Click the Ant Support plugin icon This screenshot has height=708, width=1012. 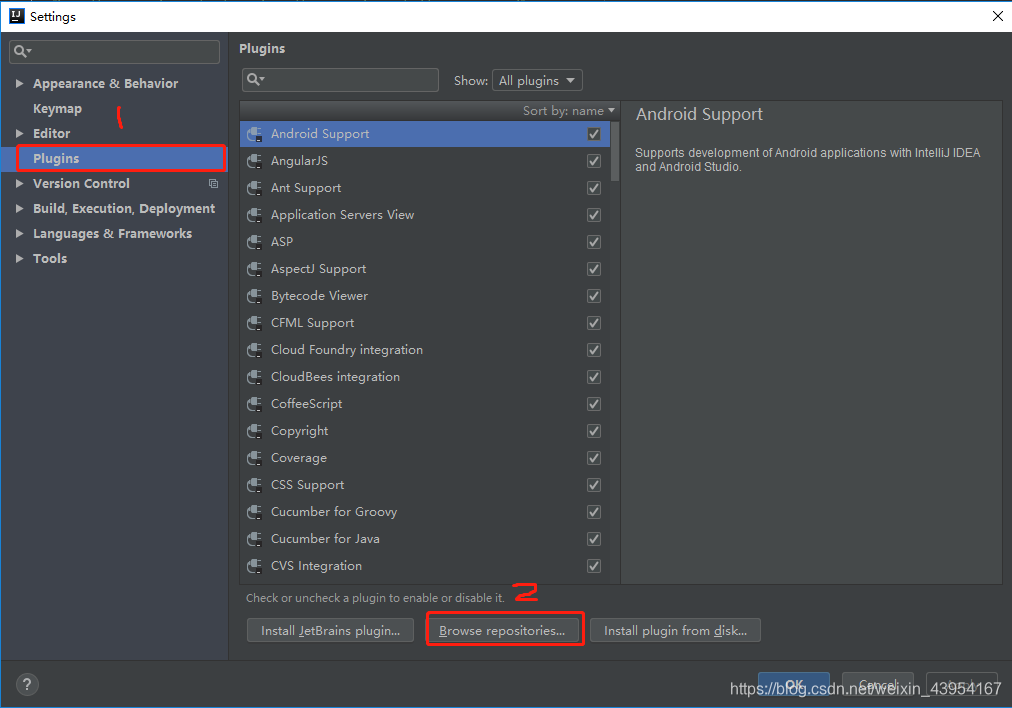pos(255,188)
